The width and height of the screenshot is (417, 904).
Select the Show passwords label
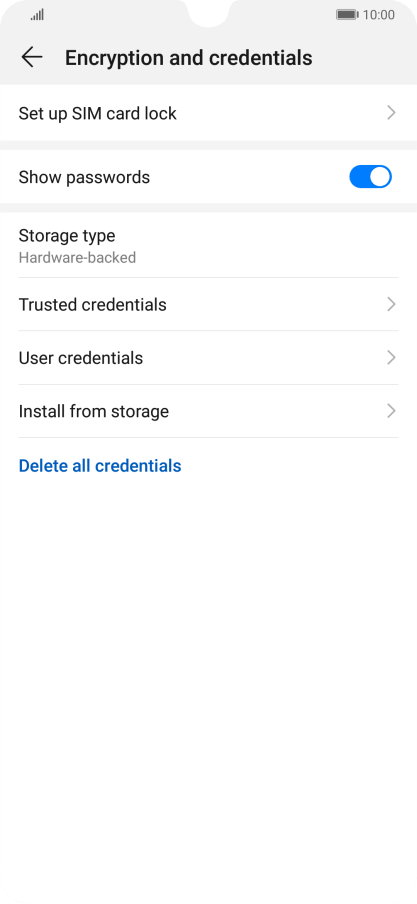click(x=84, y=177)
